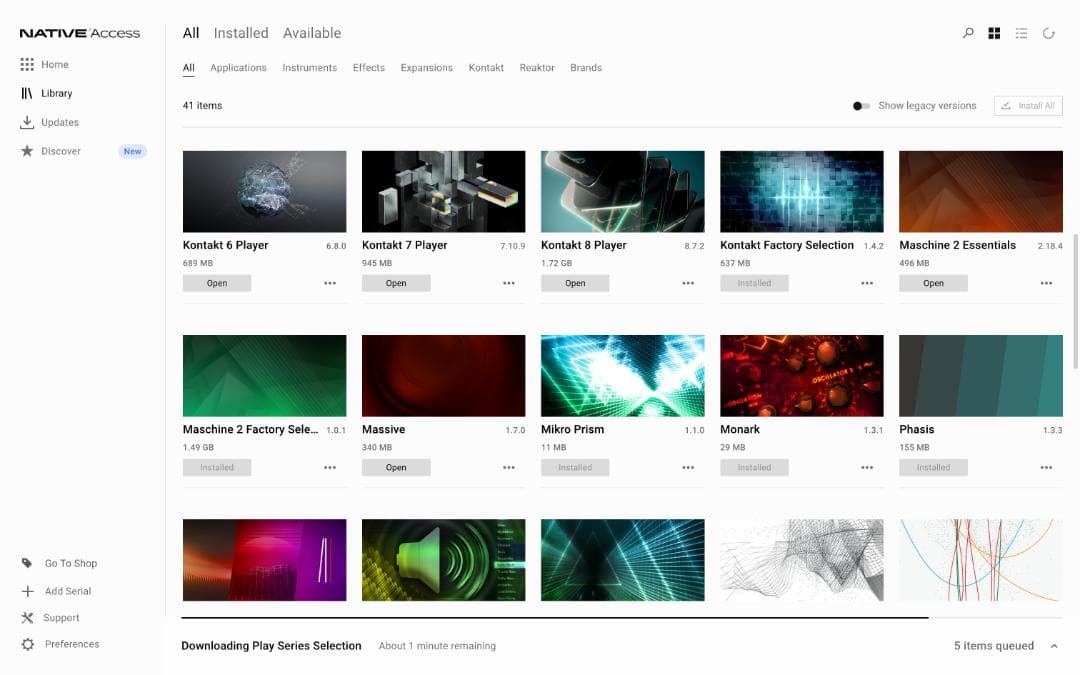
Task: Select Home in the sidebar
Action: tap(54, 64)
